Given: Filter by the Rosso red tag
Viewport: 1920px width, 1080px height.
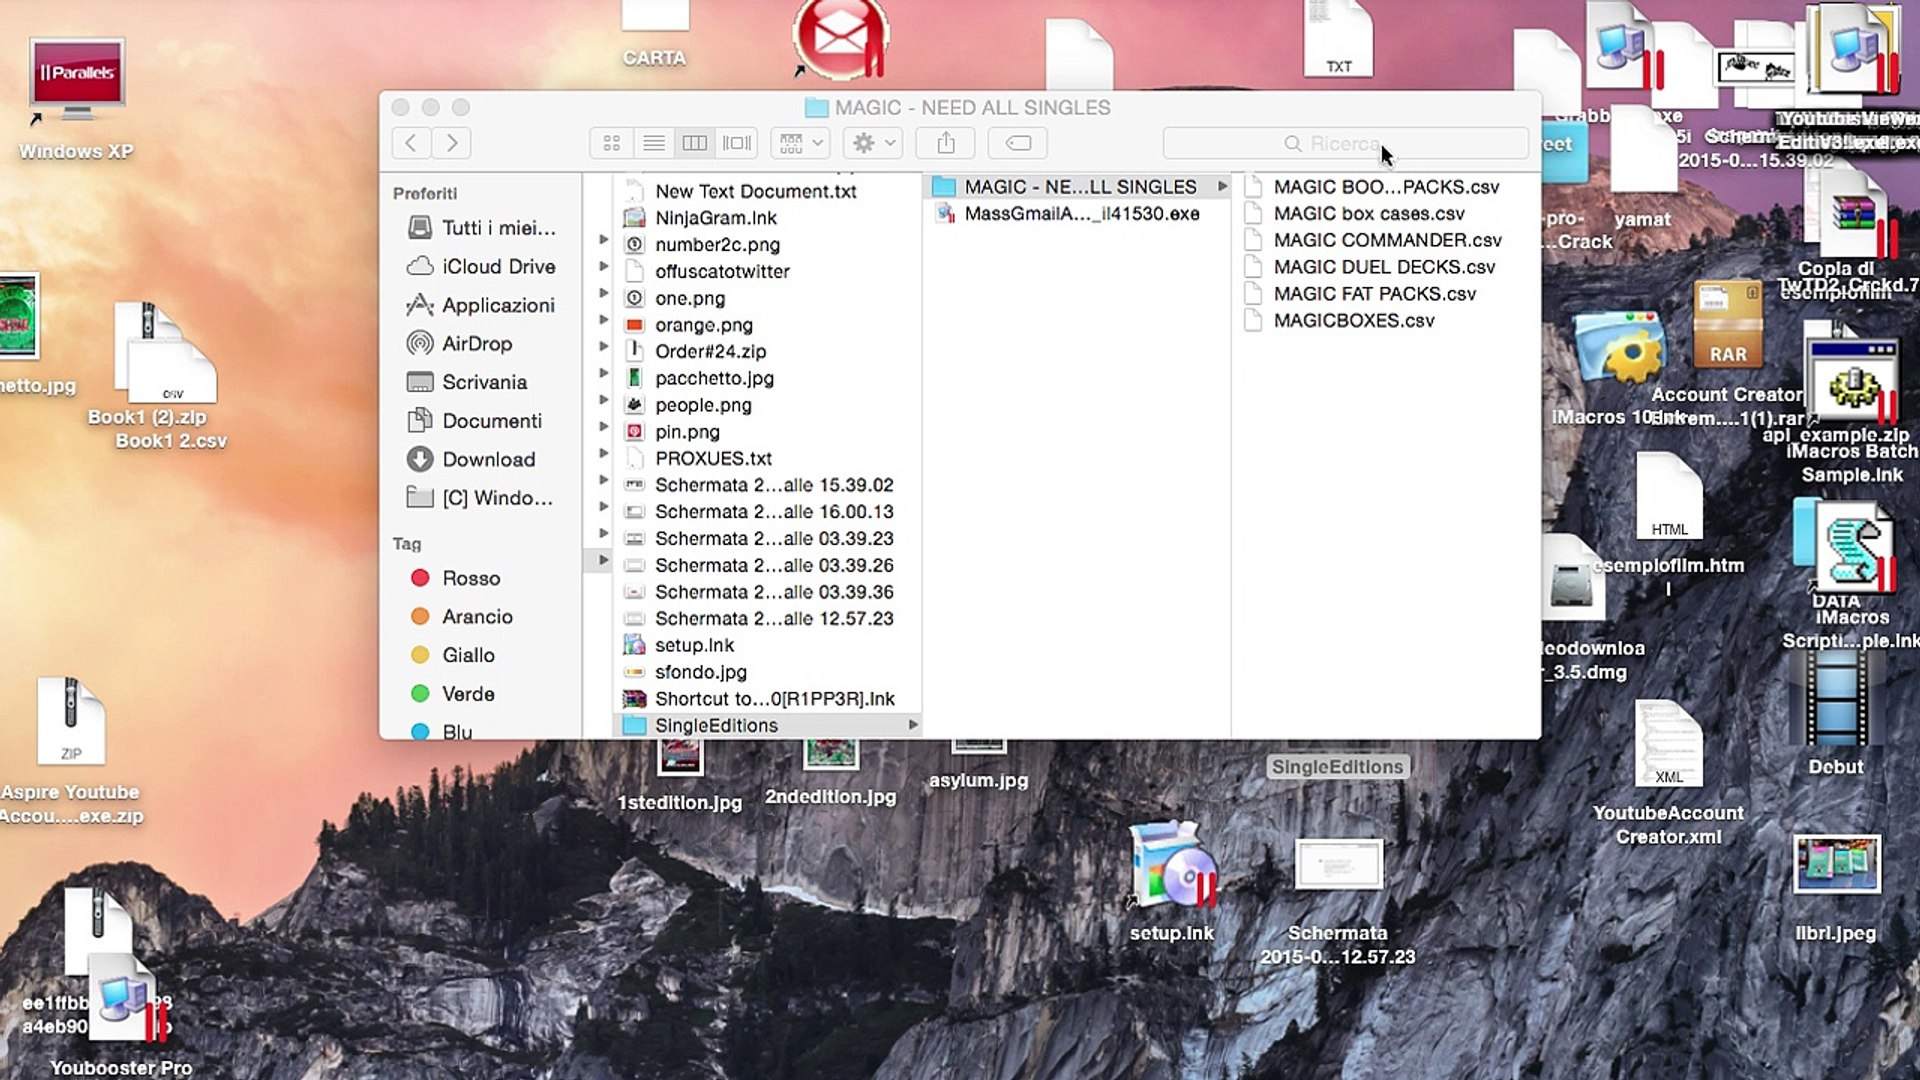Looking at the screenshot, I should pos(470,578).
